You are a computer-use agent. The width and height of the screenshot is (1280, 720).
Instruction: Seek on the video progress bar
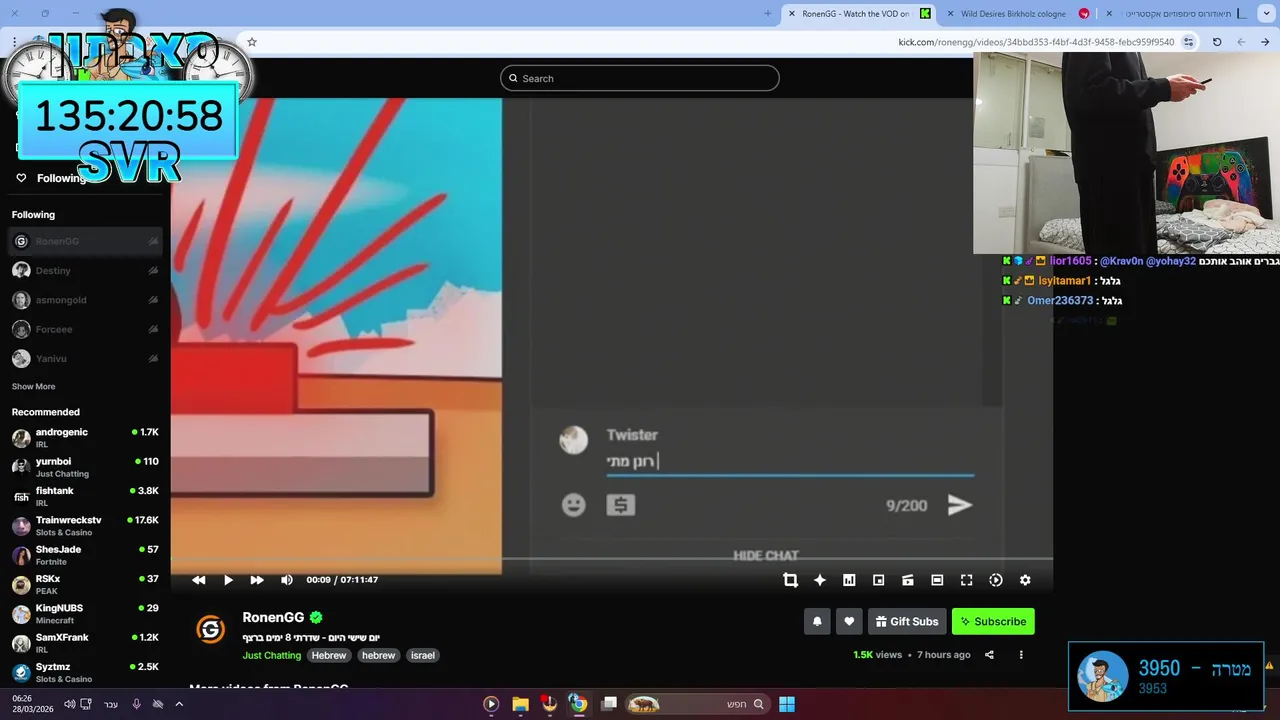click(612, 560)
